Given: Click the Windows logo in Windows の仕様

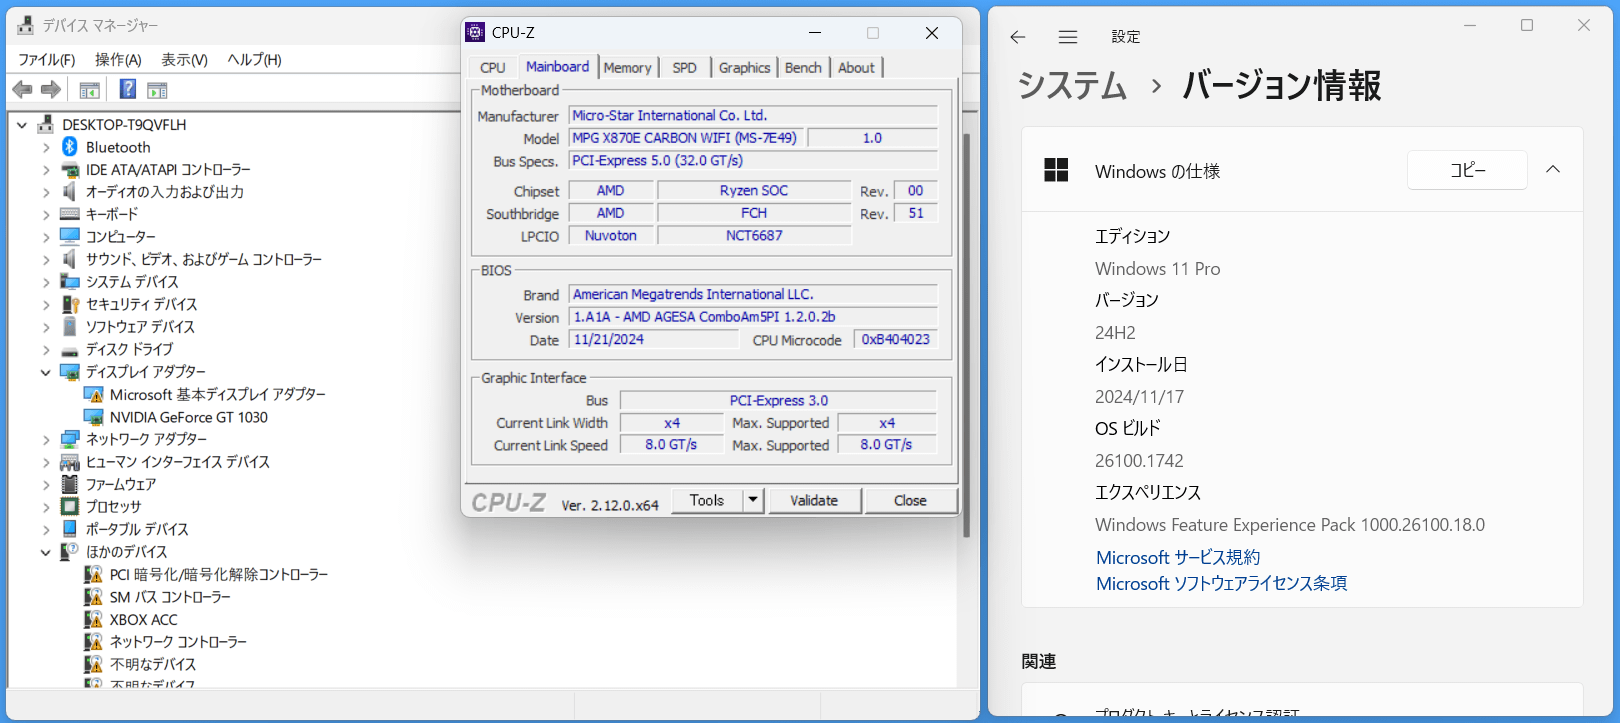Looking at the screenshot, I should pyautogui.click(x=1056, y=170).
